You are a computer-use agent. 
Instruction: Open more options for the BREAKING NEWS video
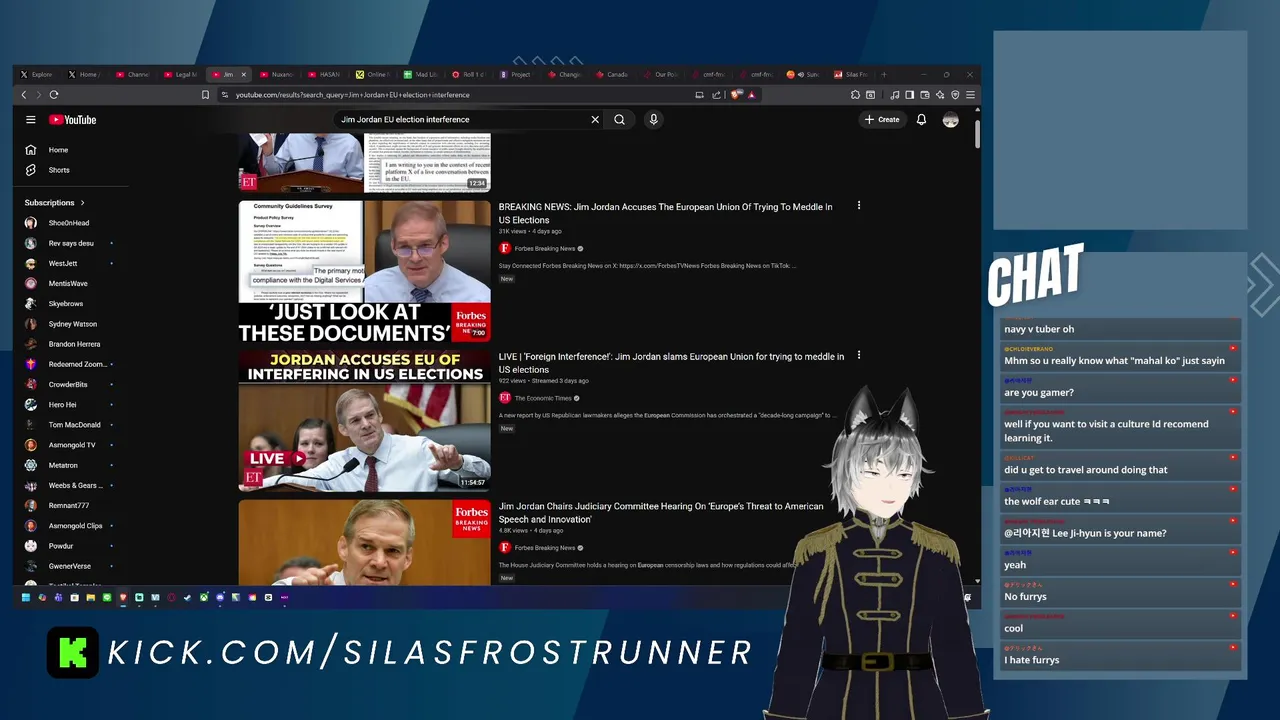pos(858,206)
